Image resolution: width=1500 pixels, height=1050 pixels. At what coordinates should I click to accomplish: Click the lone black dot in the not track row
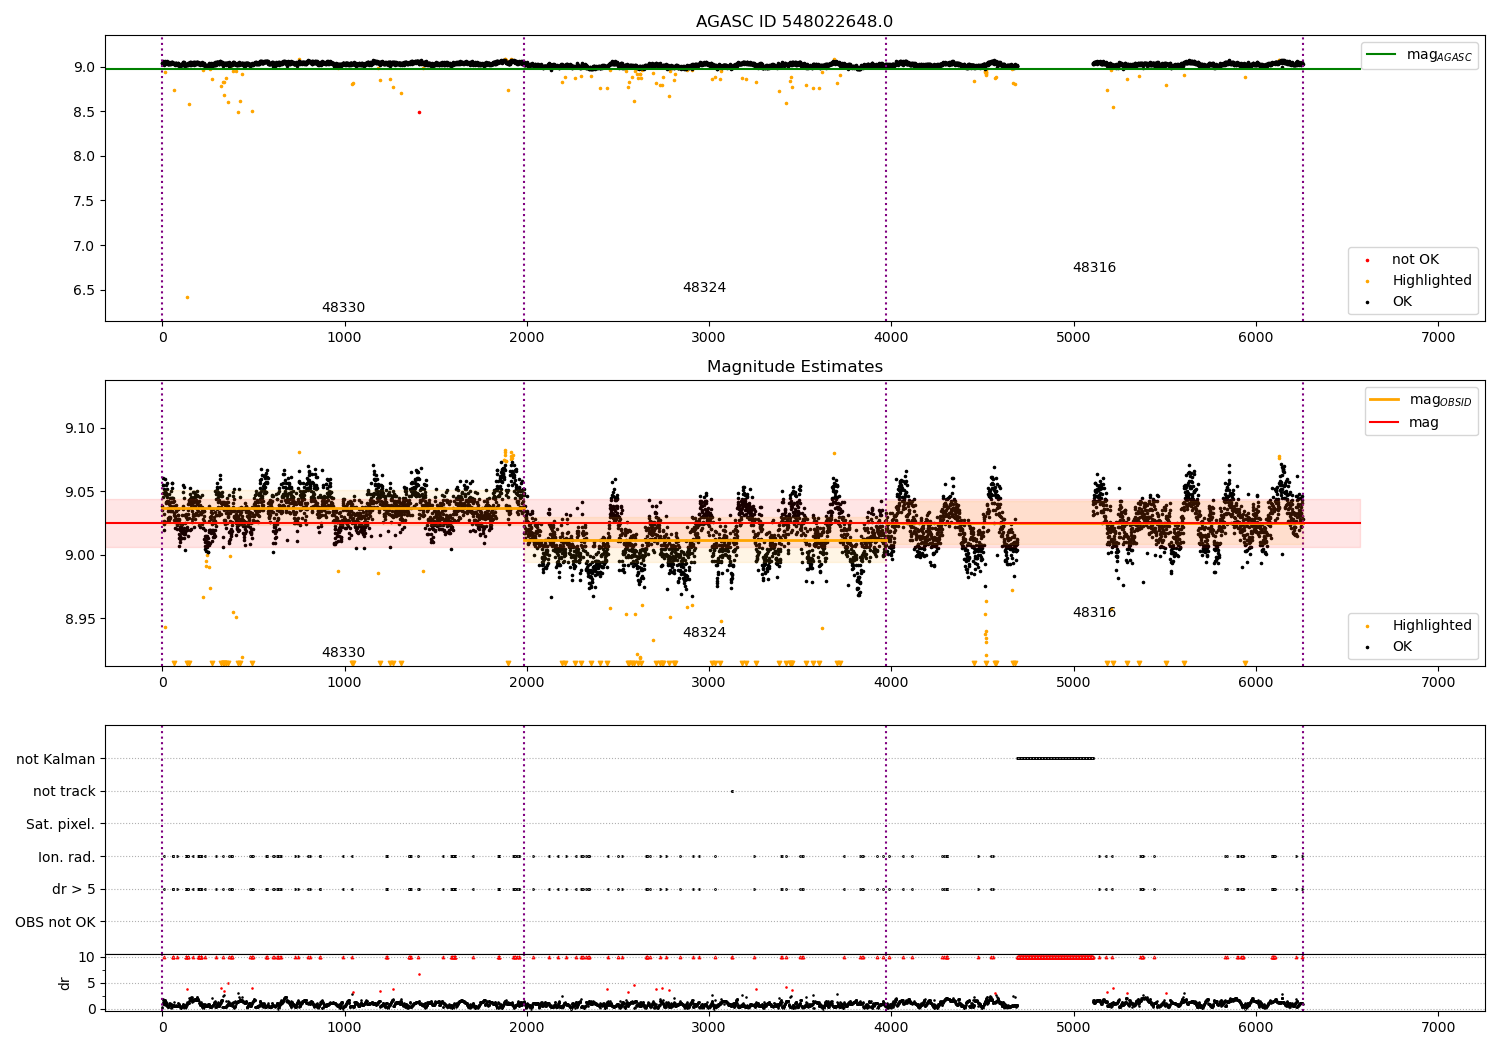tap(732, 791)
